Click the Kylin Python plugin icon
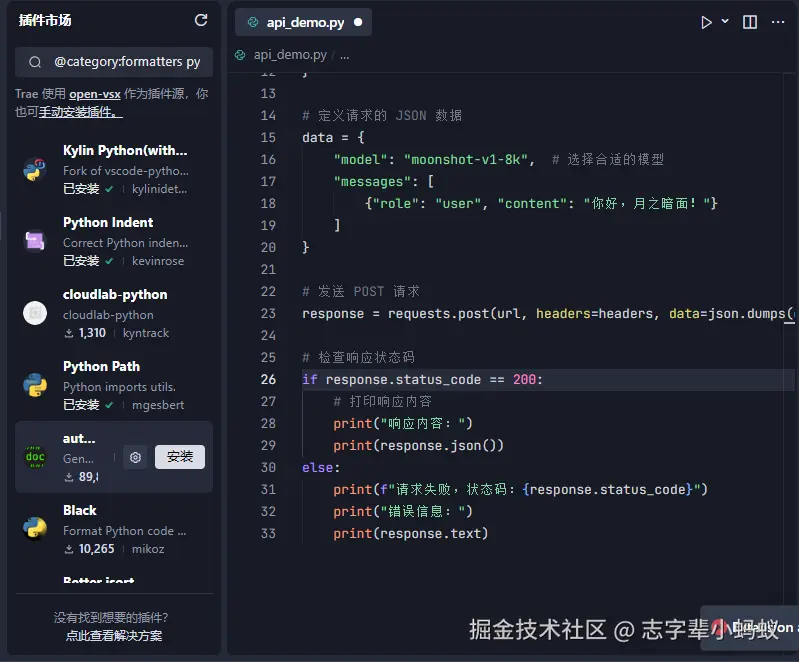The image size is (799, 662). (35, 169)
